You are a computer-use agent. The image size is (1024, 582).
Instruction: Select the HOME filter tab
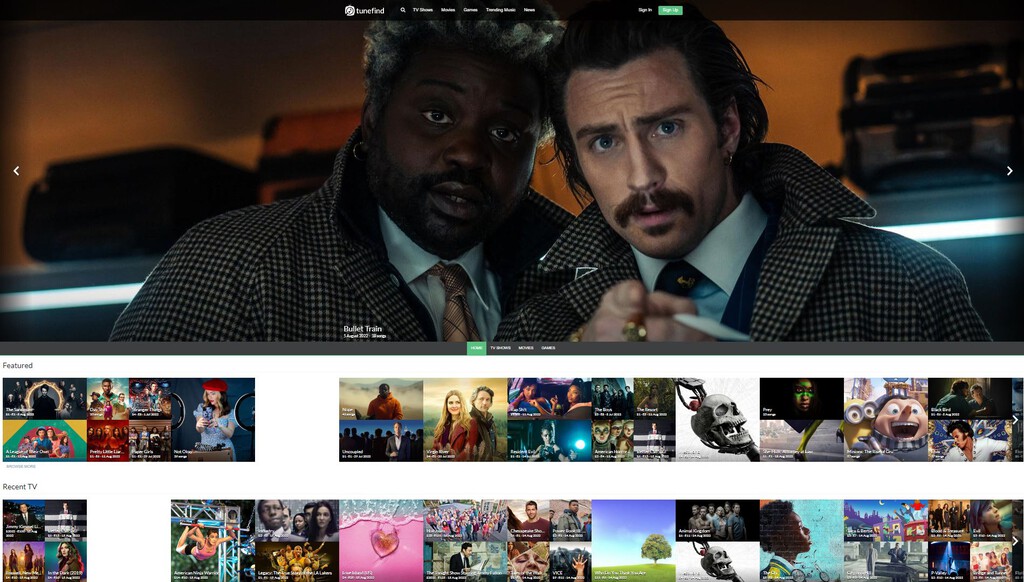(477, 348)
